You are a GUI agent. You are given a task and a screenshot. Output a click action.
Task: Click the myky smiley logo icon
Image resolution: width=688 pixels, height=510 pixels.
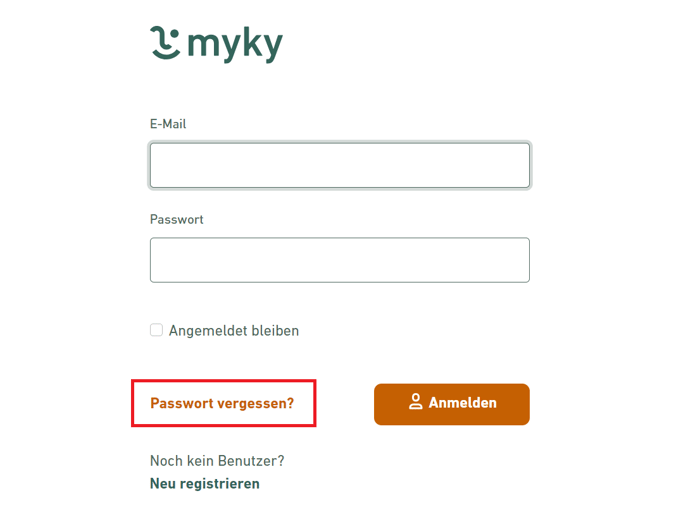click(x=165, y=42)
